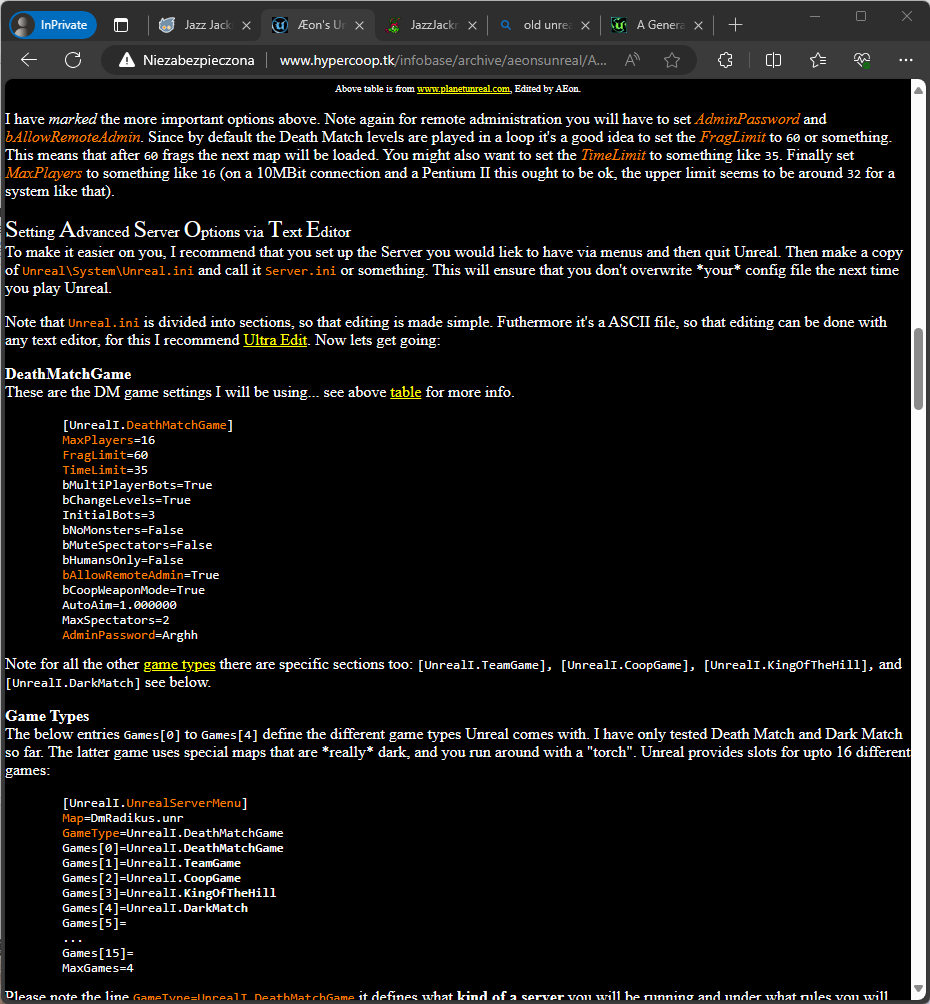Screen dimensions: 930x1004
Task: Open the Extensions menu
Action: (725, 60)
